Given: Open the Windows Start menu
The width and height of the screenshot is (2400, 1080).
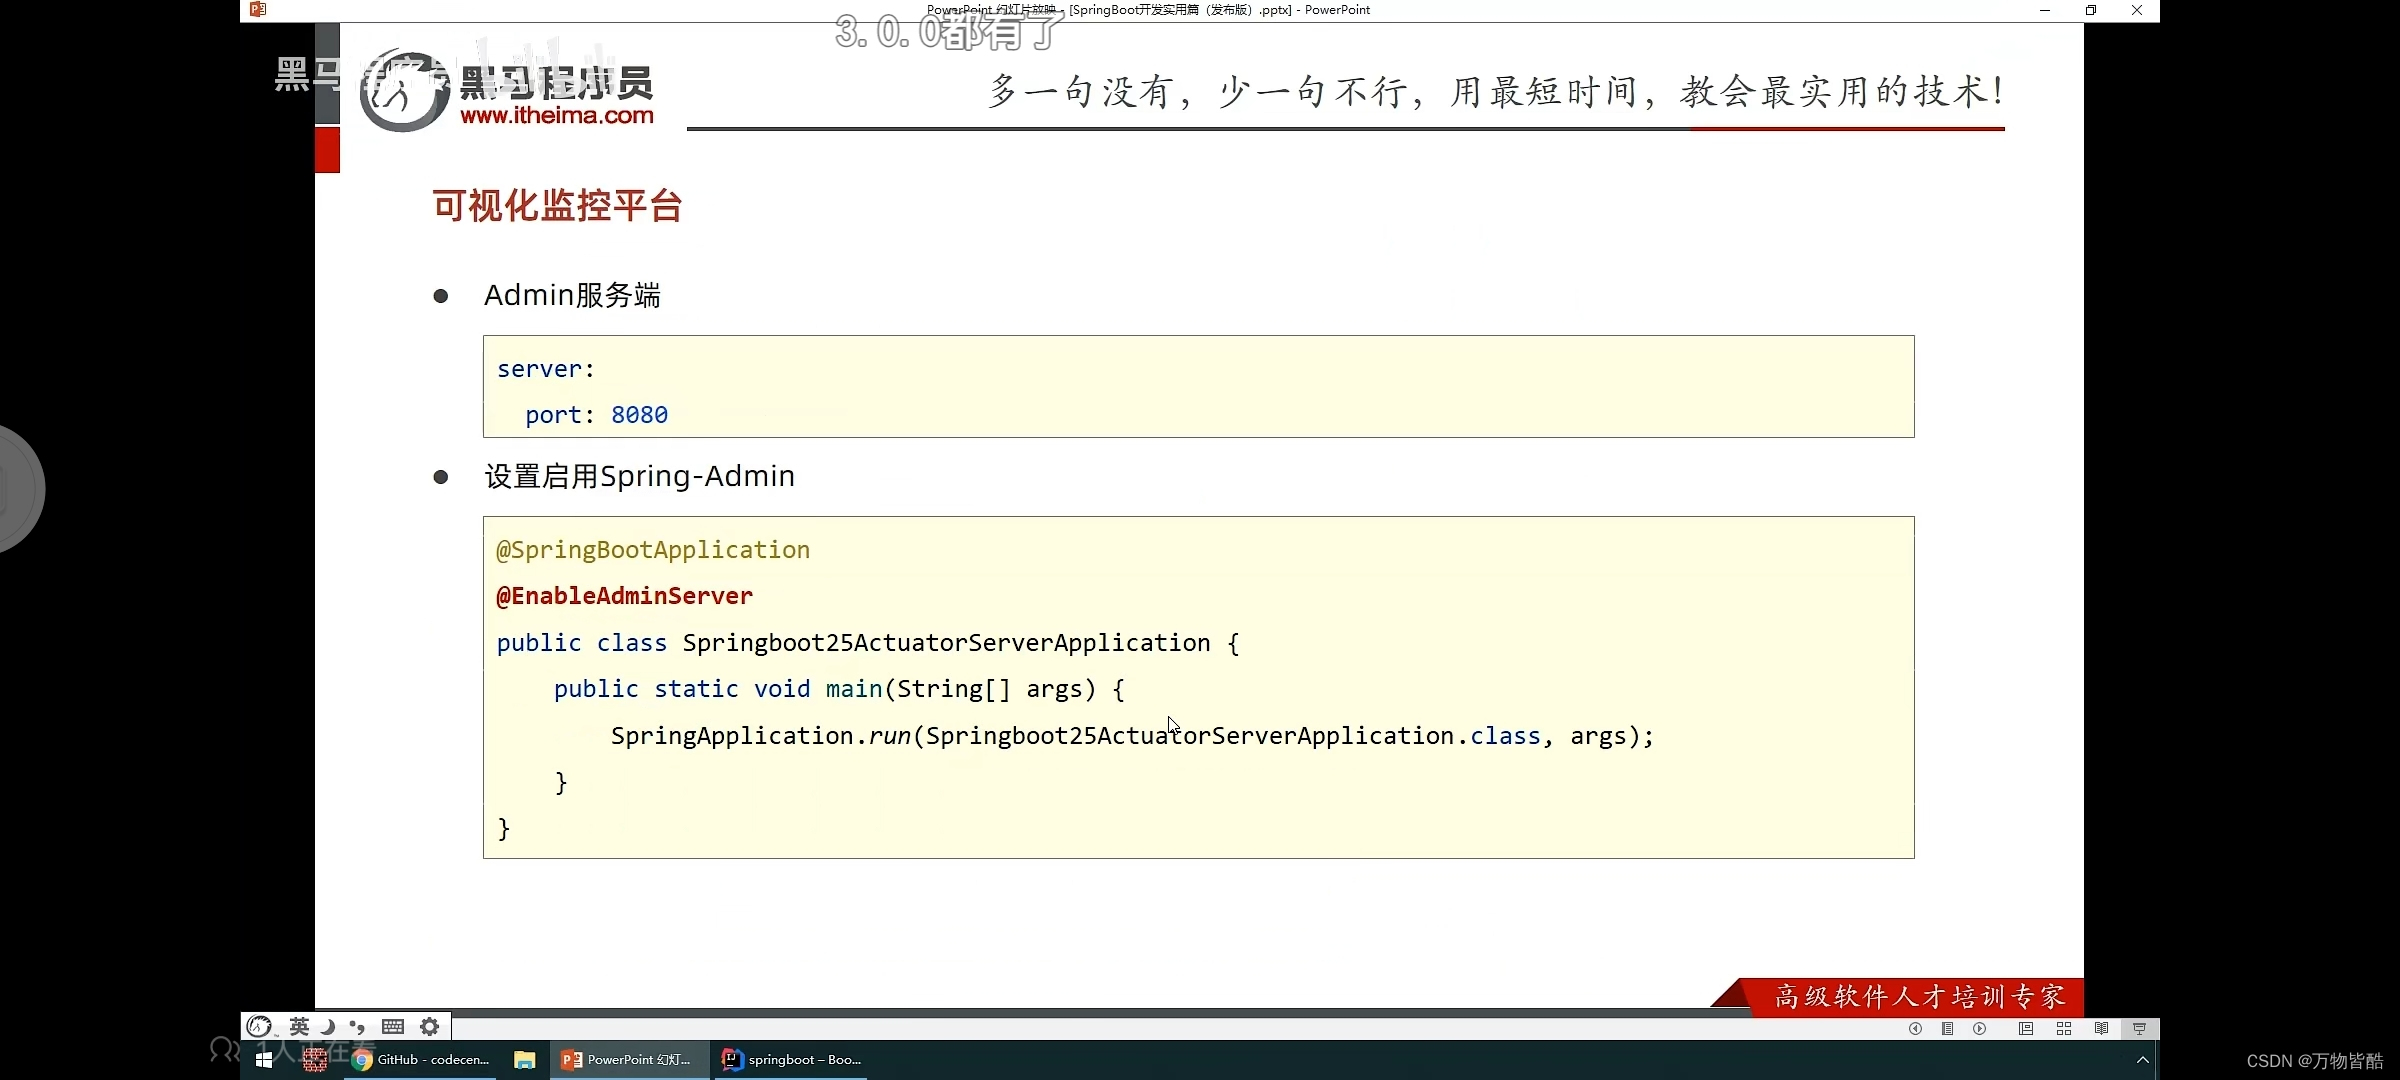Looking at the screenshot, I should tap(264, 1059).
